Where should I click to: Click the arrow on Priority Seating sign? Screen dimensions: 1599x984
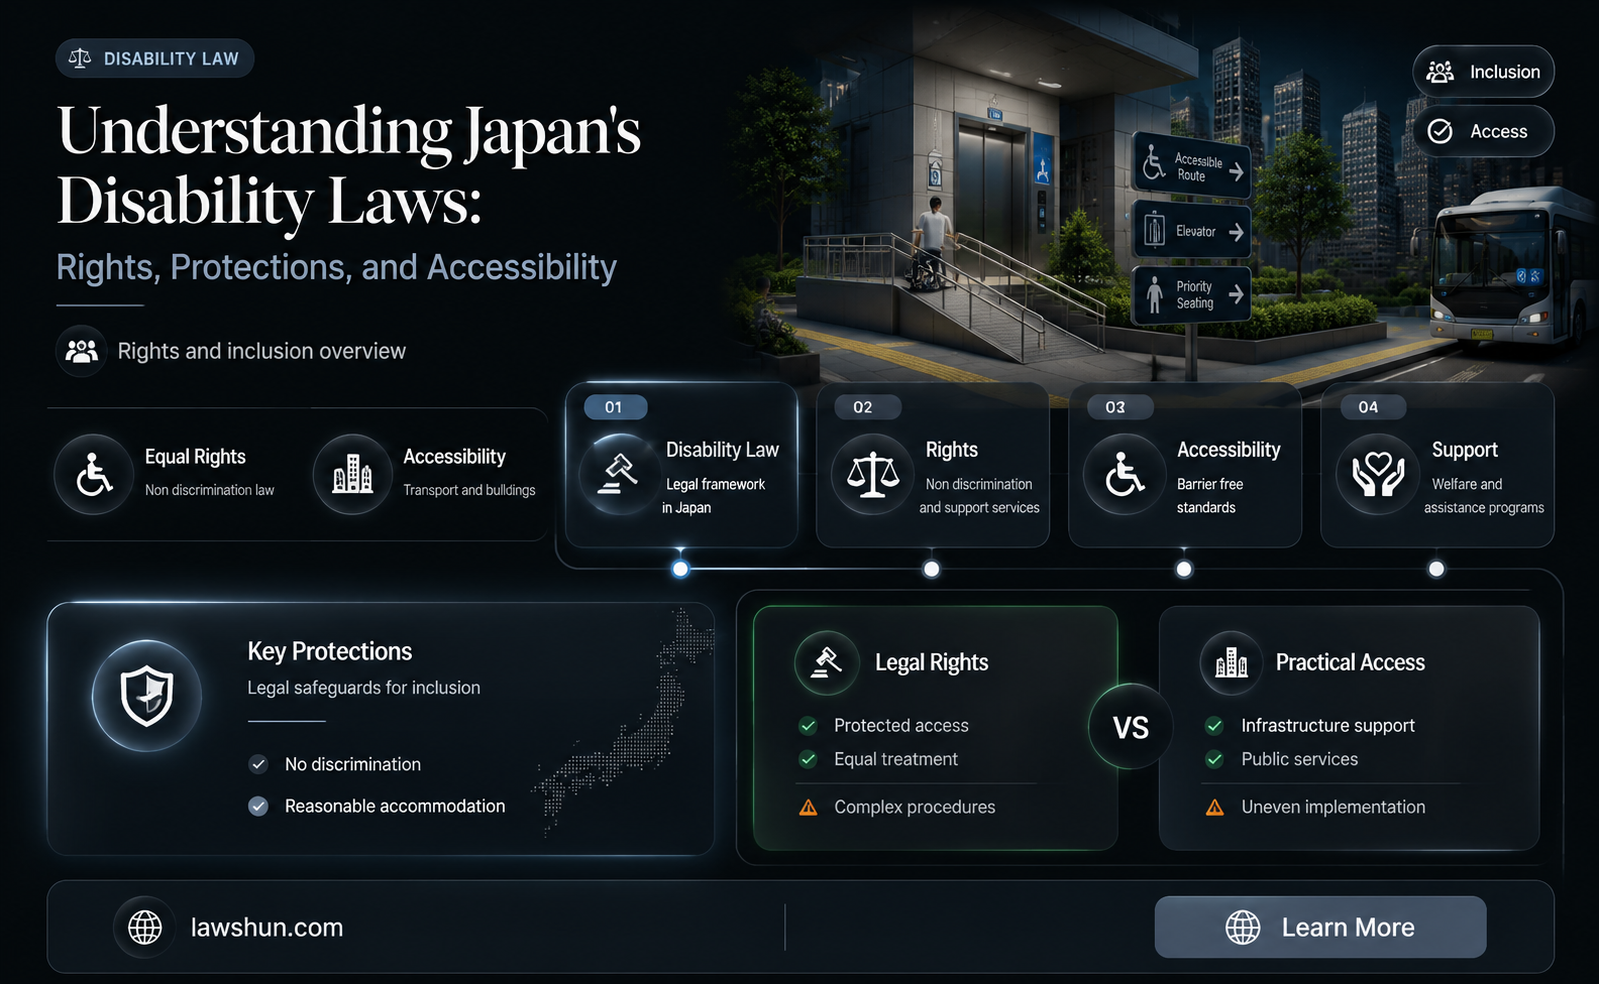pyautogui.click(x=1237, y=294)
